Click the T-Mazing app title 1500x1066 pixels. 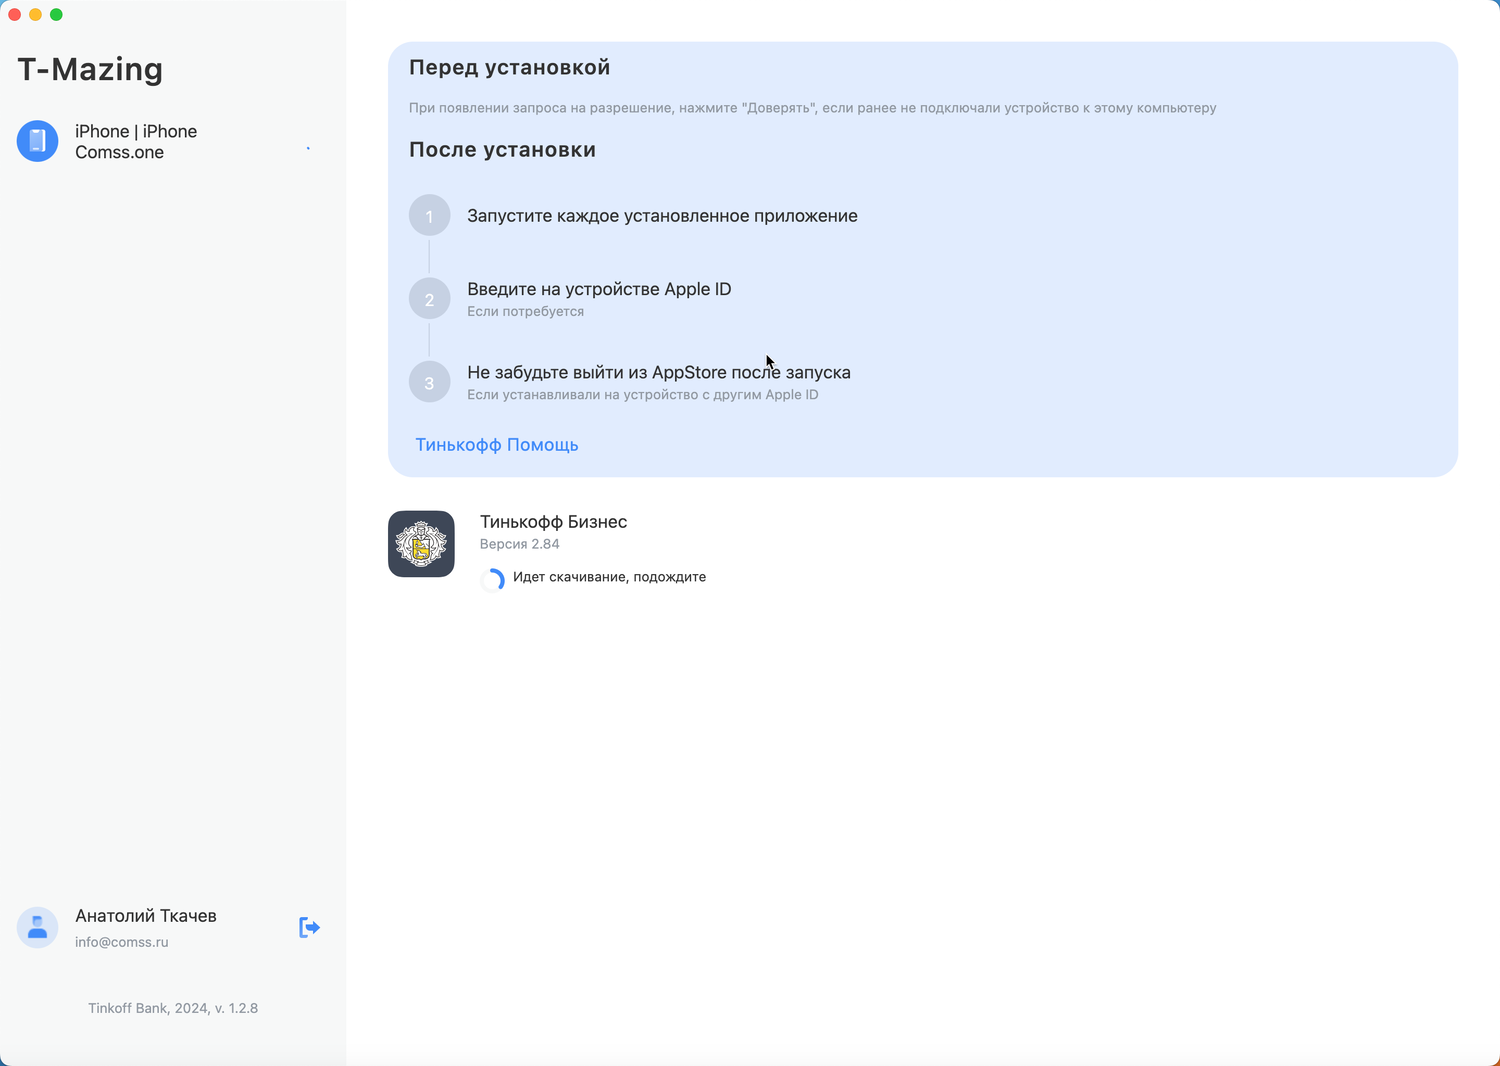pos(90,69)
